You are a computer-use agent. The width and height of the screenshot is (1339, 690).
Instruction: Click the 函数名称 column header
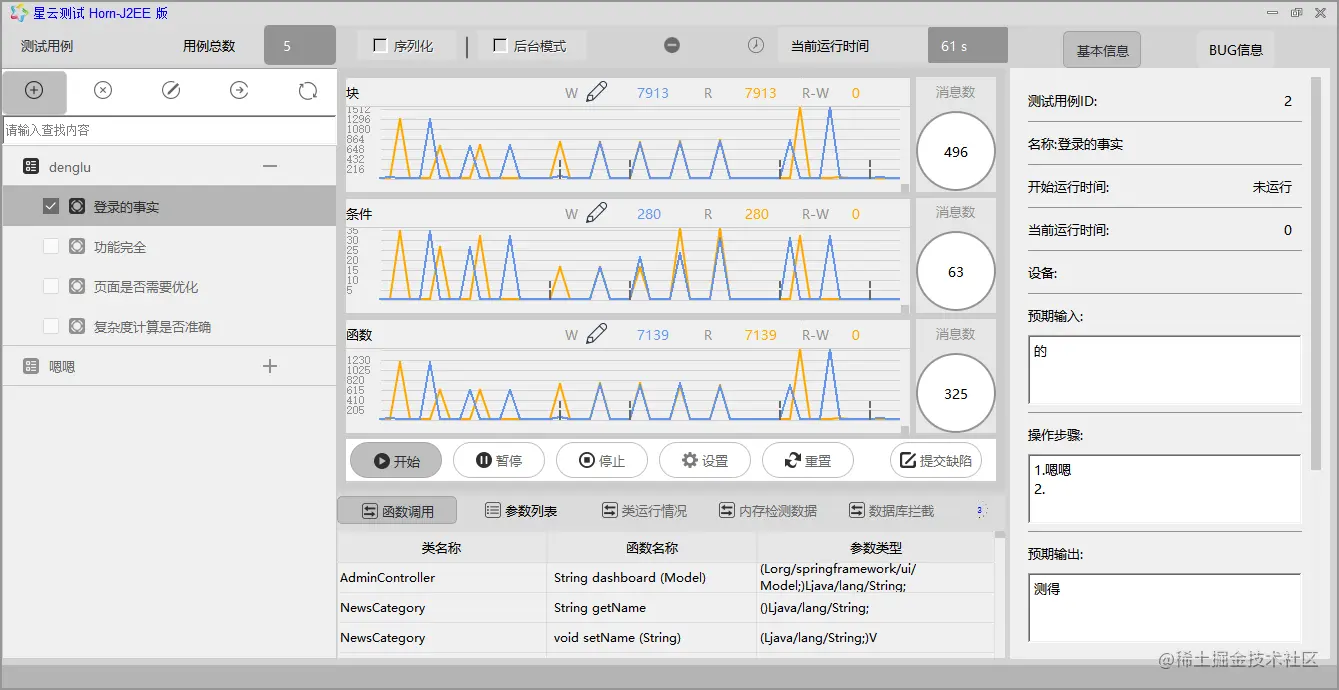click(x=652, y=548)
